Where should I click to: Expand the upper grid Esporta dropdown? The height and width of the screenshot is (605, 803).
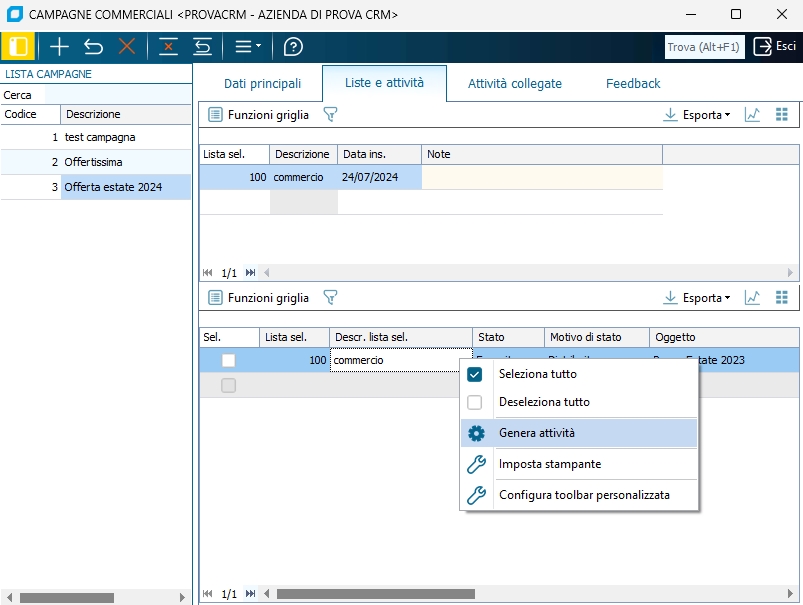click(x=697, y=115)
